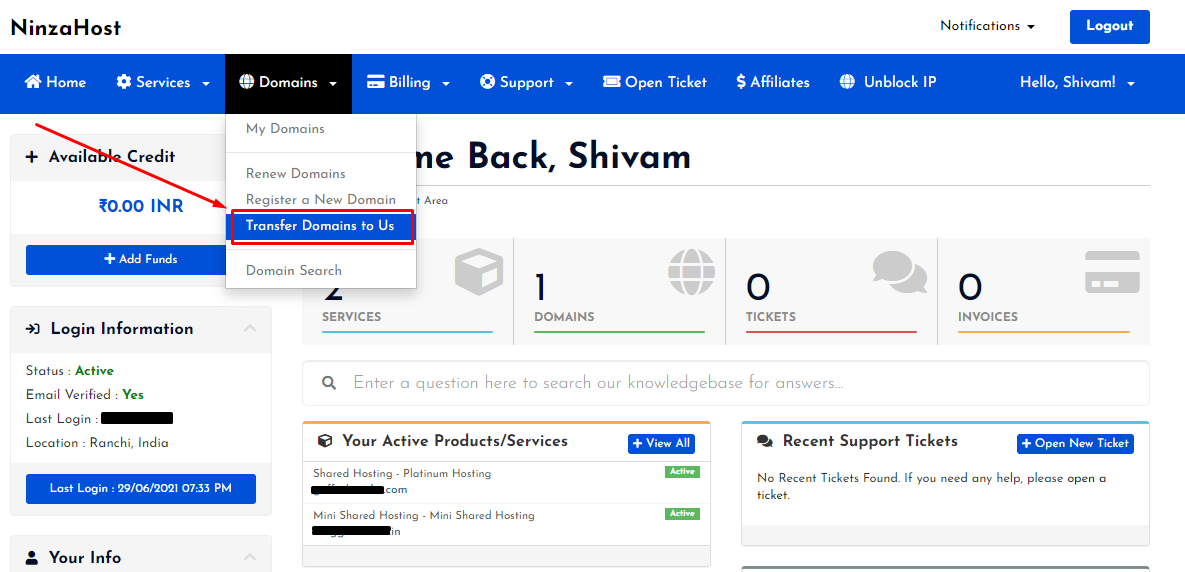Open the Tickets stat tile
This screenshot has width=1185, height=572.
pos(831,291)
